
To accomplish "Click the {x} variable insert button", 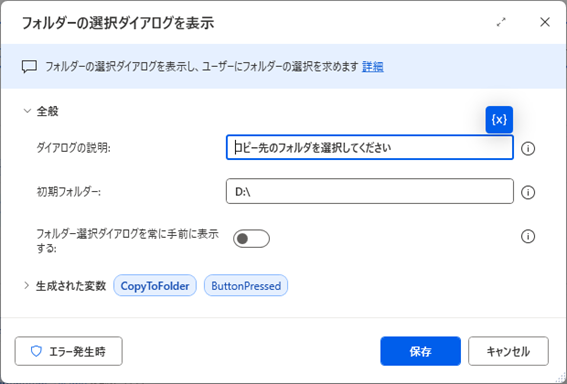I will coord(499,120).
